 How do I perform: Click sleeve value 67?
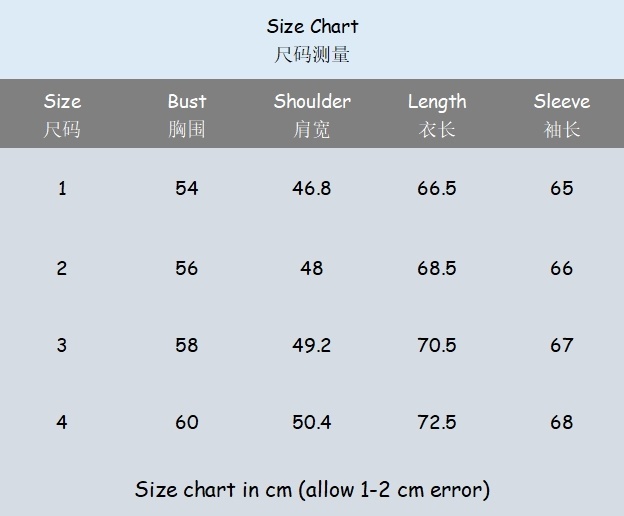pyautogui.click(x=562, y=345)
